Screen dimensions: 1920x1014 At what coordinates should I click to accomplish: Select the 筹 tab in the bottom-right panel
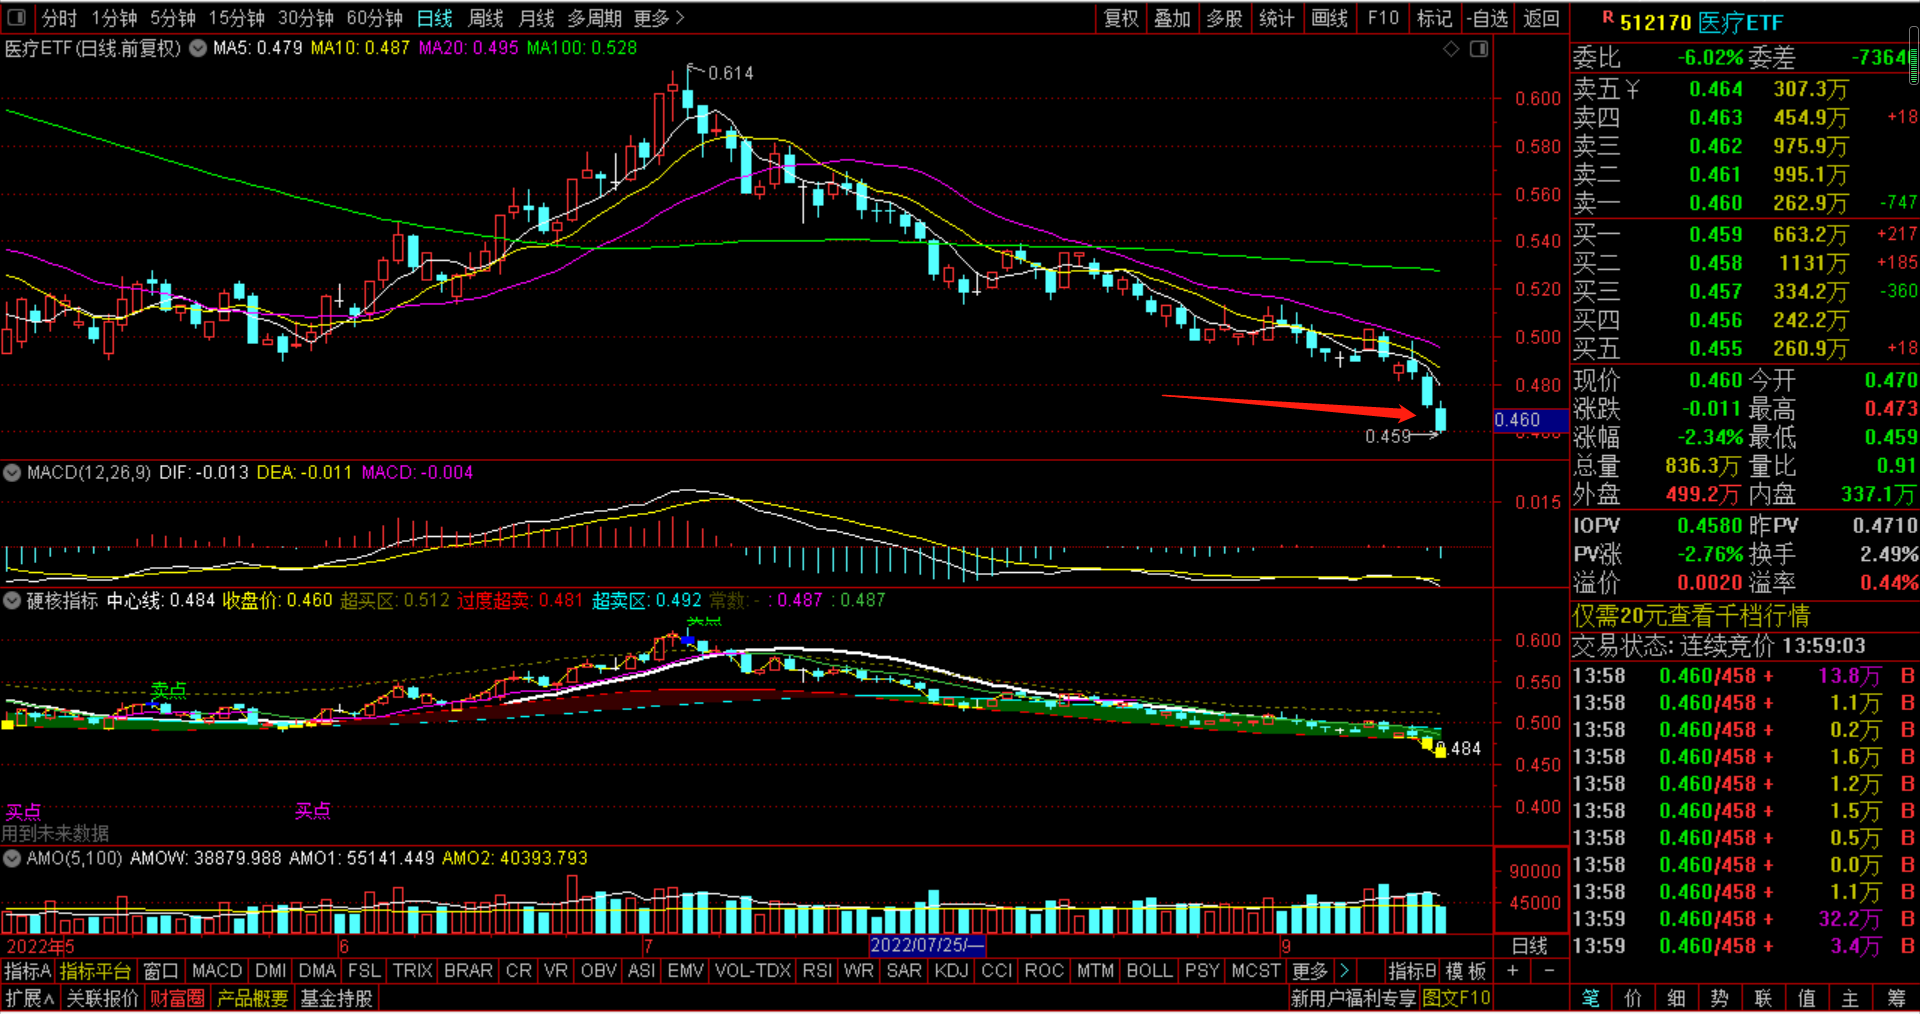pyautogui.click(x=1896, y=998)
